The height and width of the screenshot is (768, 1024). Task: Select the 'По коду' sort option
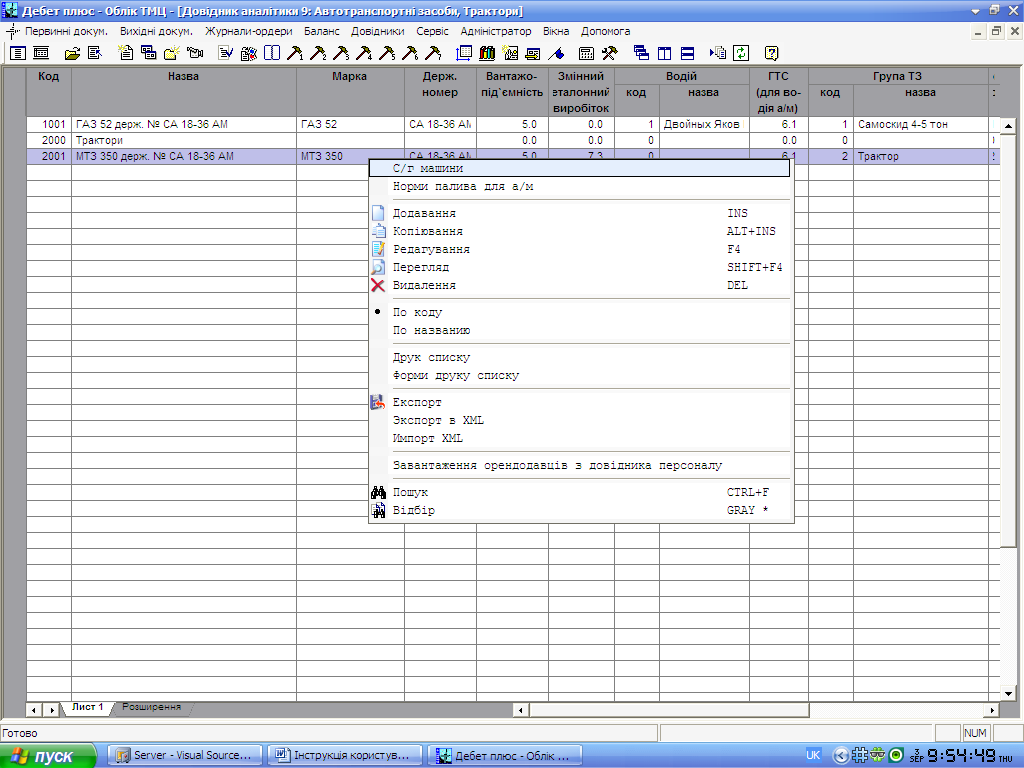click(579, 312)
